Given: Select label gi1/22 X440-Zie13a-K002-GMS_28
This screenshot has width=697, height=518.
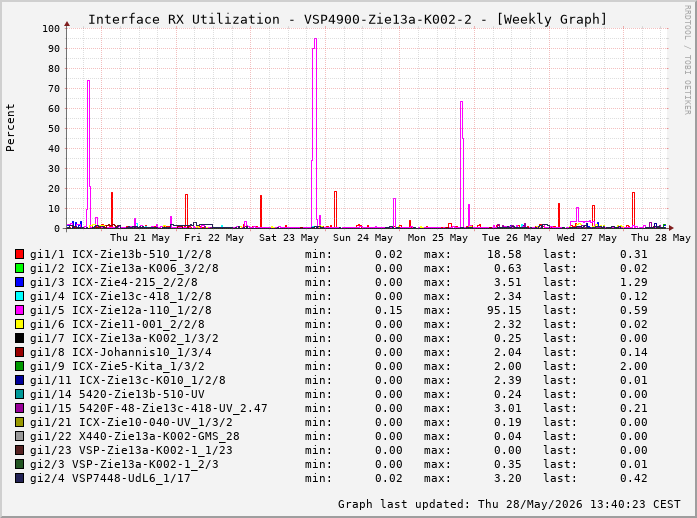Looking at the screenshot, I should point(135,436).
